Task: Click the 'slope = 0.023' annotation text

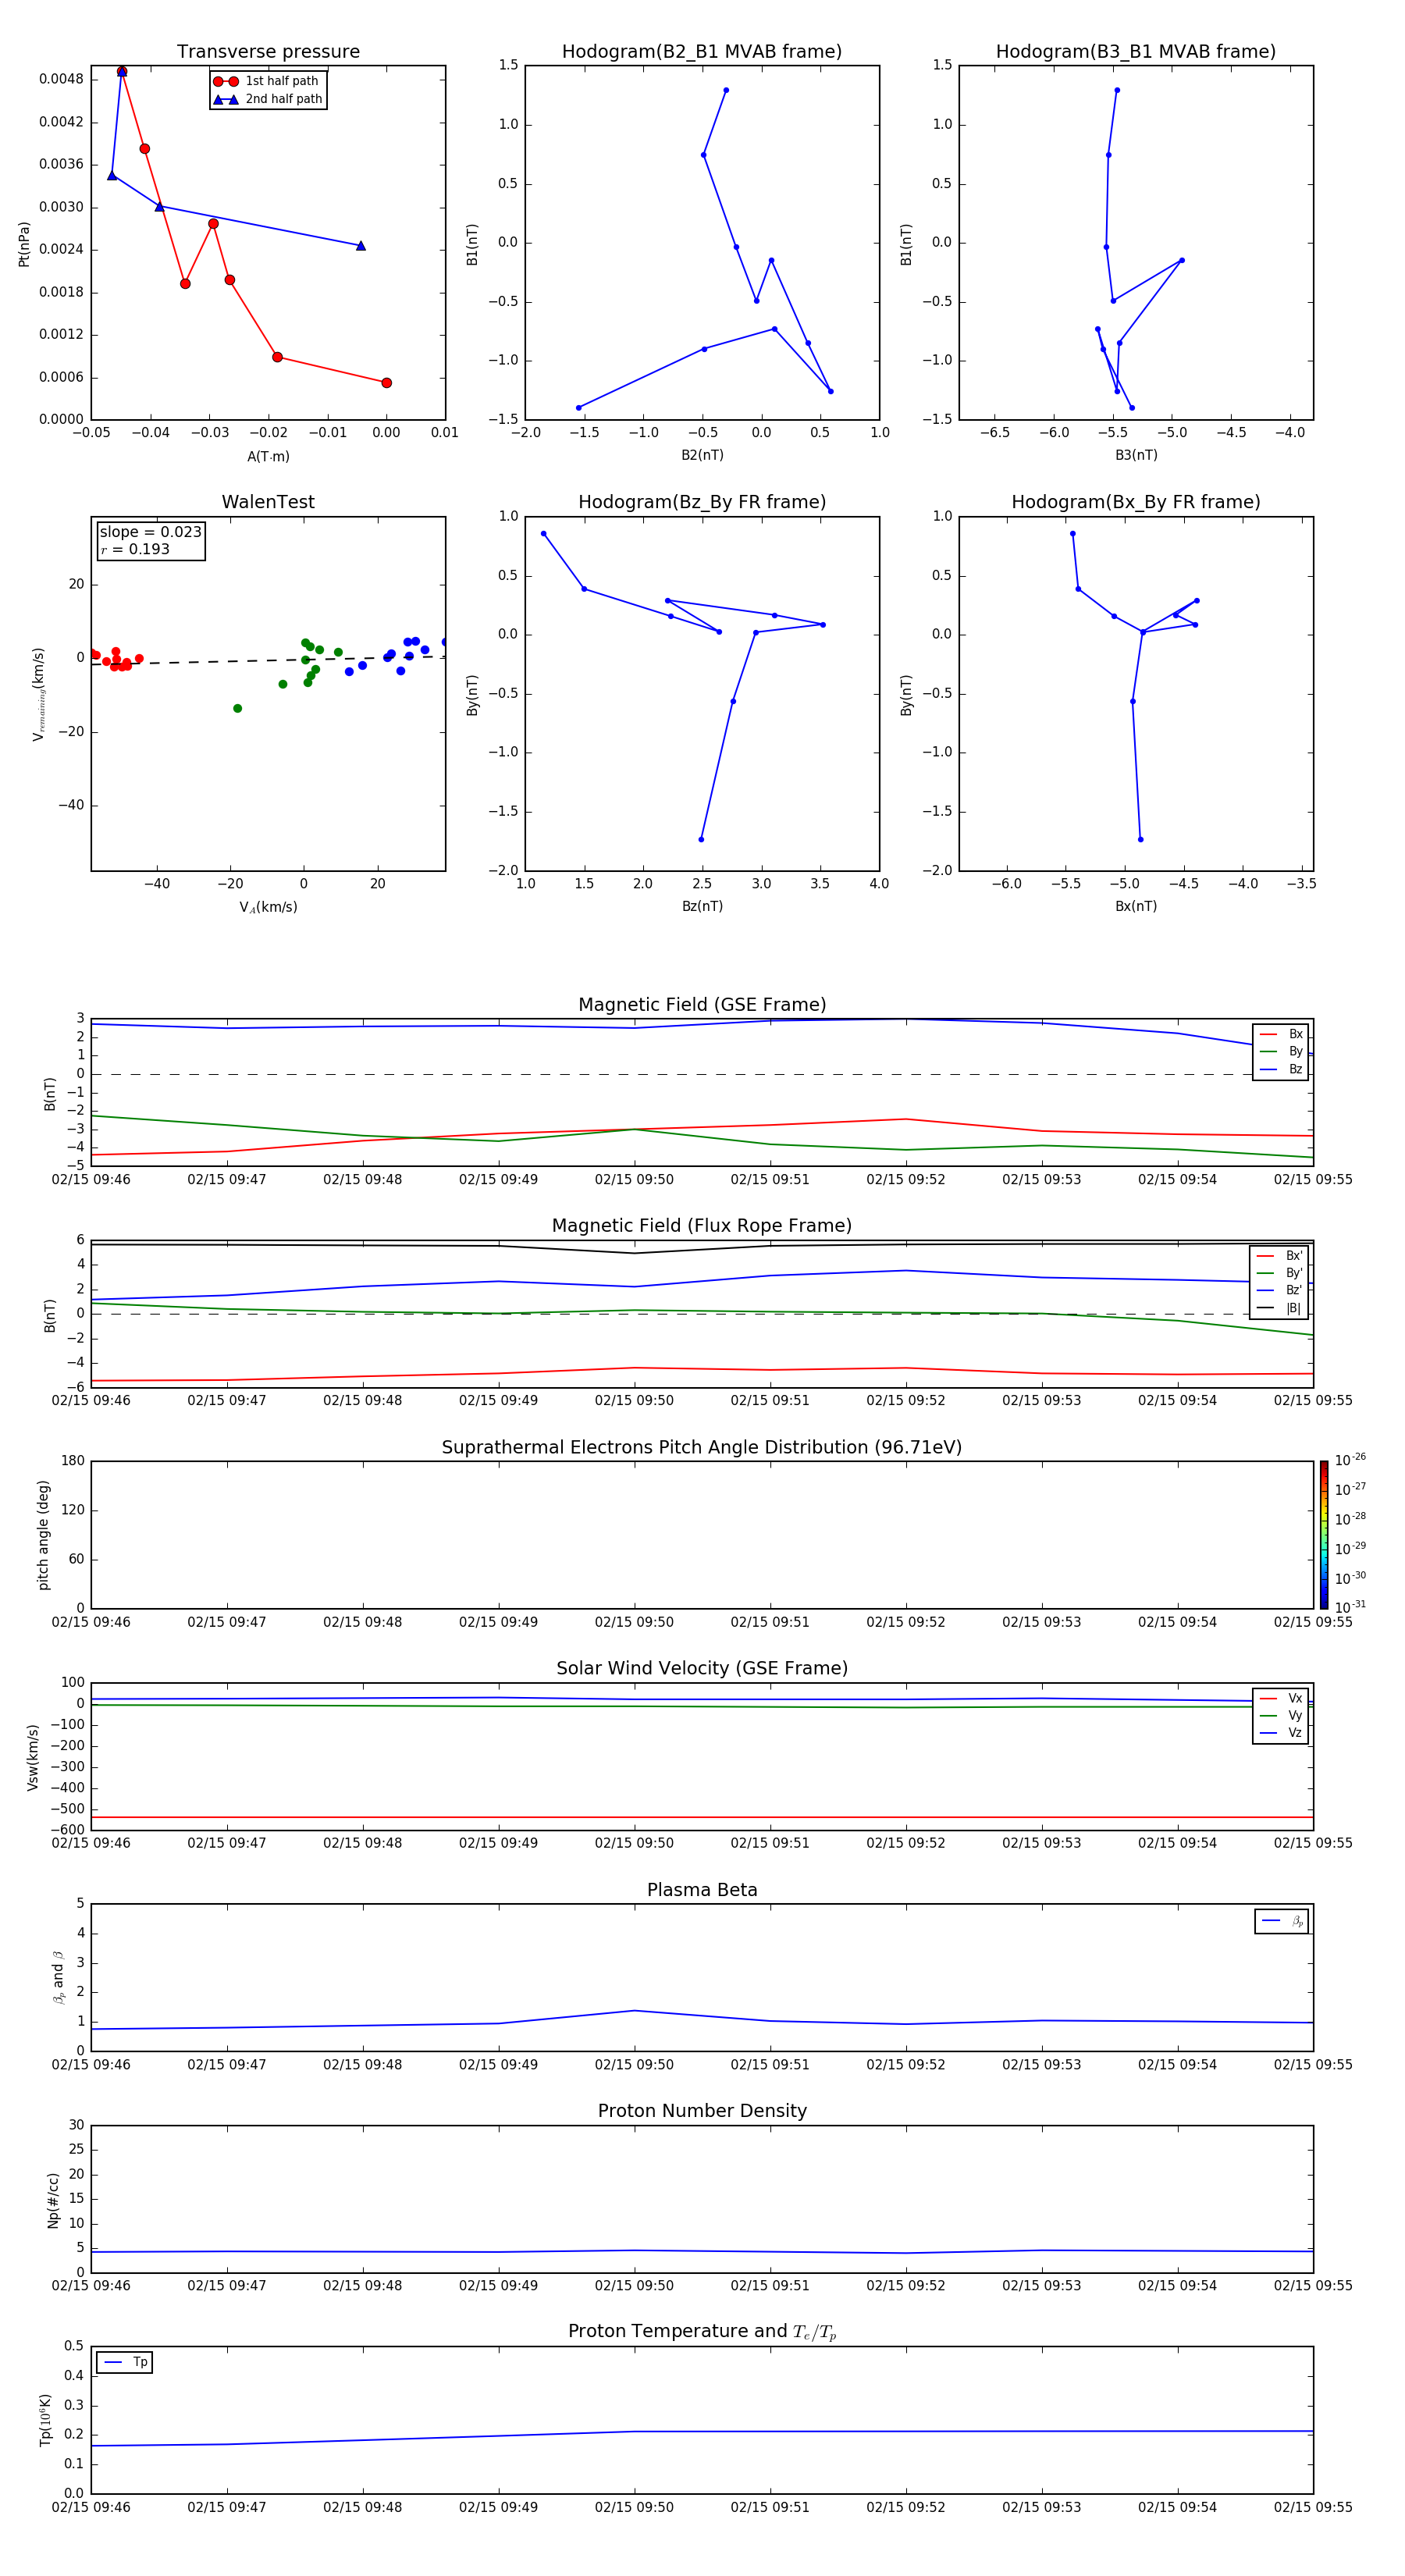Action: 151,532
